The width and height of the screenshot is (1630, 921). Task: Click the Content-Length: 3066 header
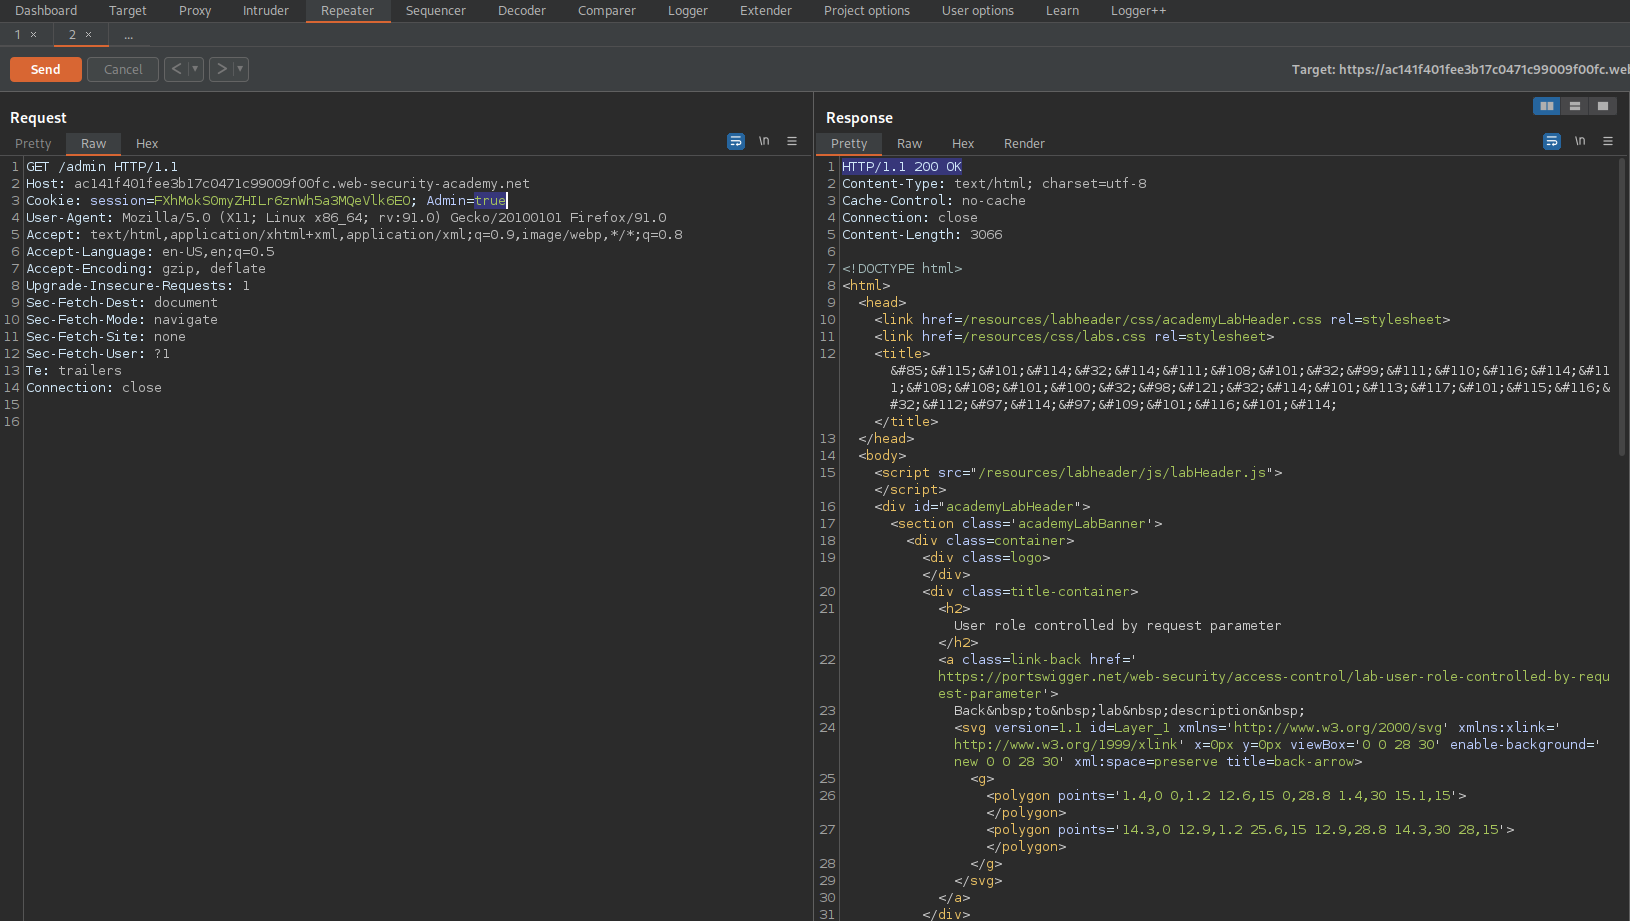(x=922, y=235)
